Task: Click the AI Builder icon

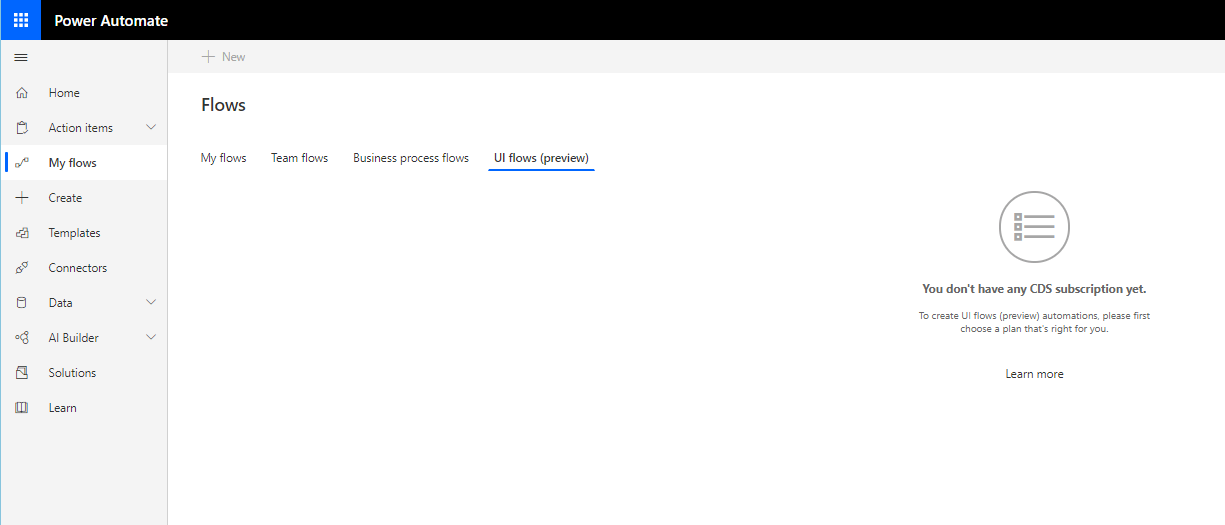Action: click(22, 338)
